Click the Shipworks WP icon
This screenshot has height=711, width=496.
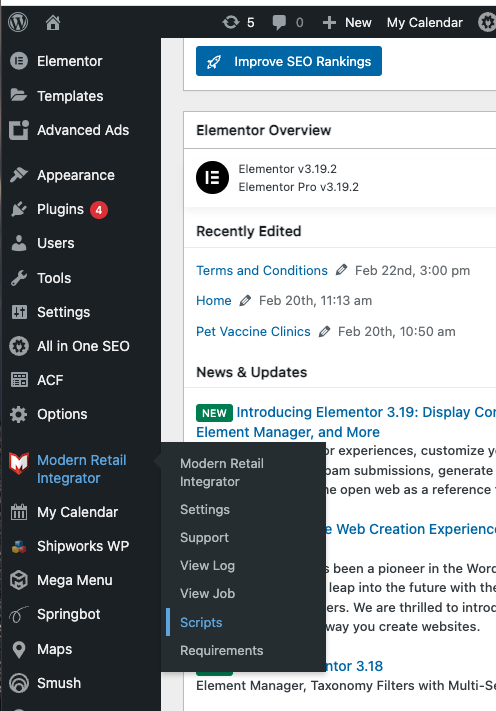click(19, 546)
